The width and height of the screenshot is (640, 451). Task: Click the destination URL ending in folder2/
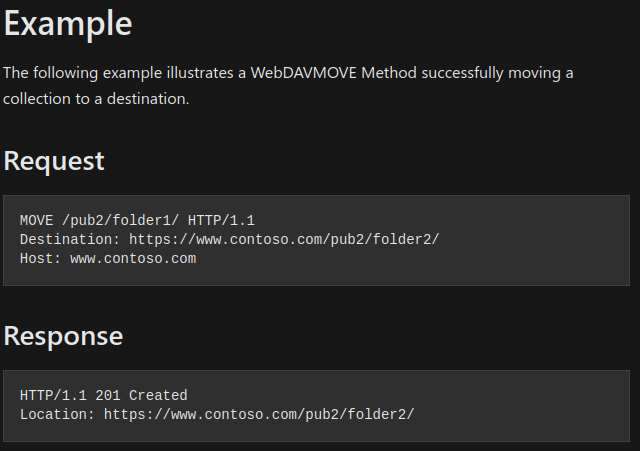coord(284,240)
